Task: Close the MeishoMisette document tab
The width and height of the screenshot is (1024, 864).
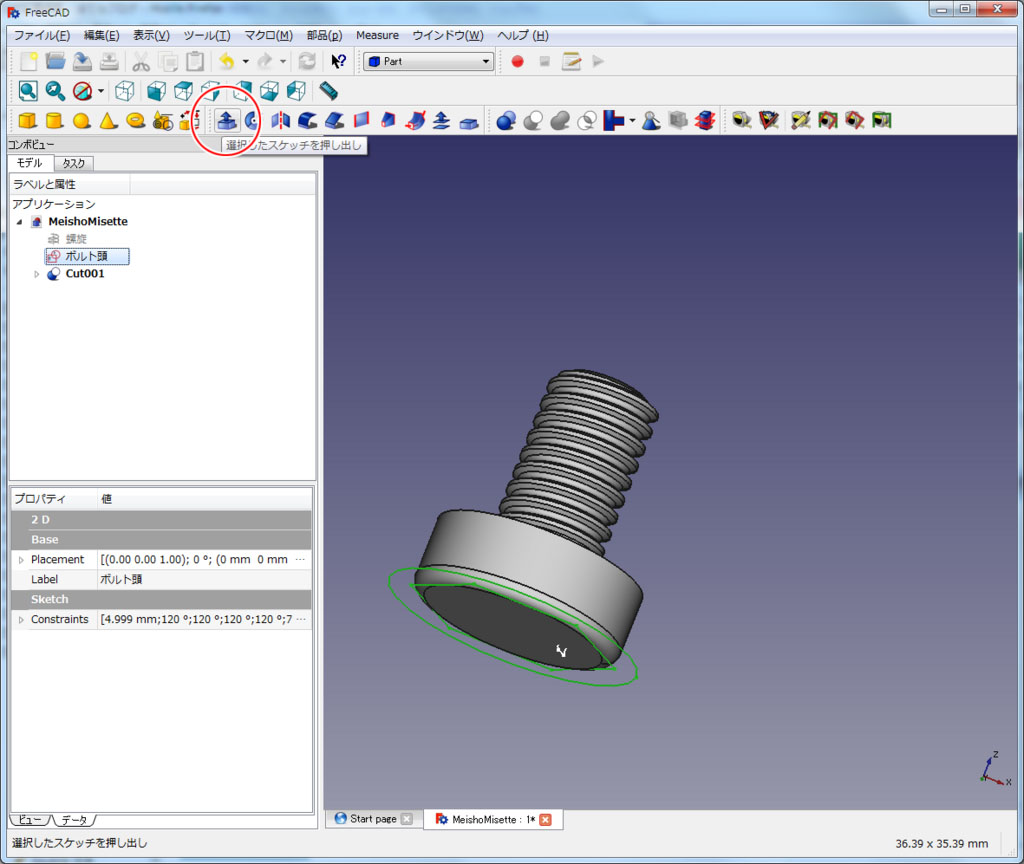Action: 545,819
